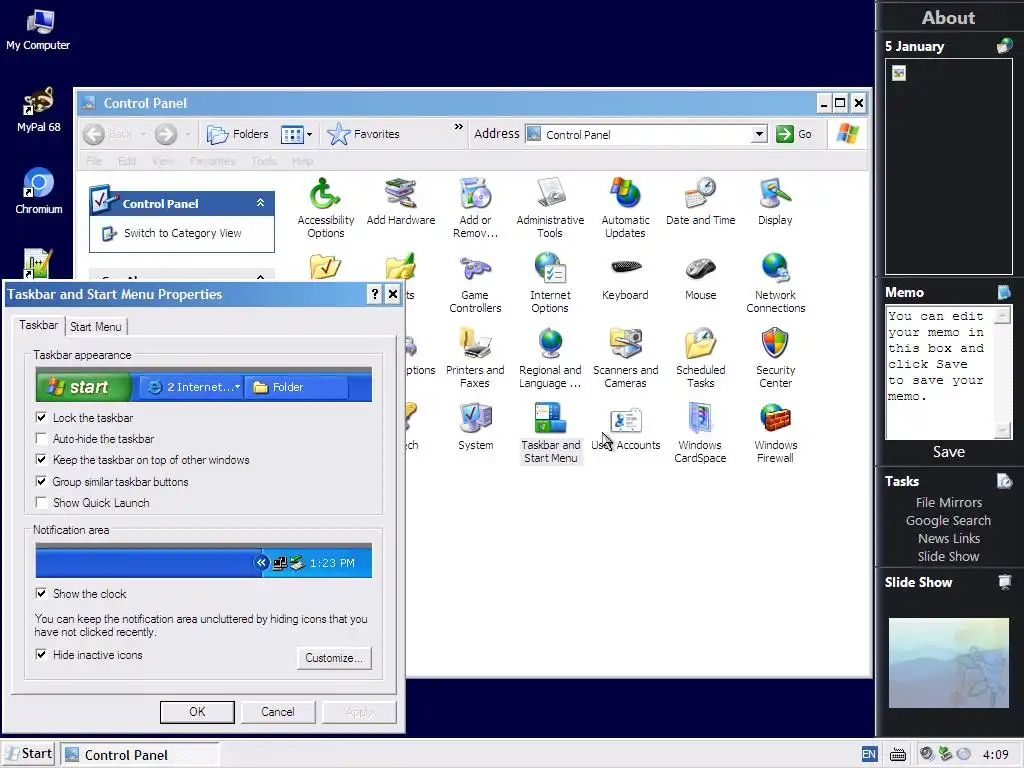1024x768 pixels.
Task: Open the Views button dropdown
Action: tap(309, 135)
